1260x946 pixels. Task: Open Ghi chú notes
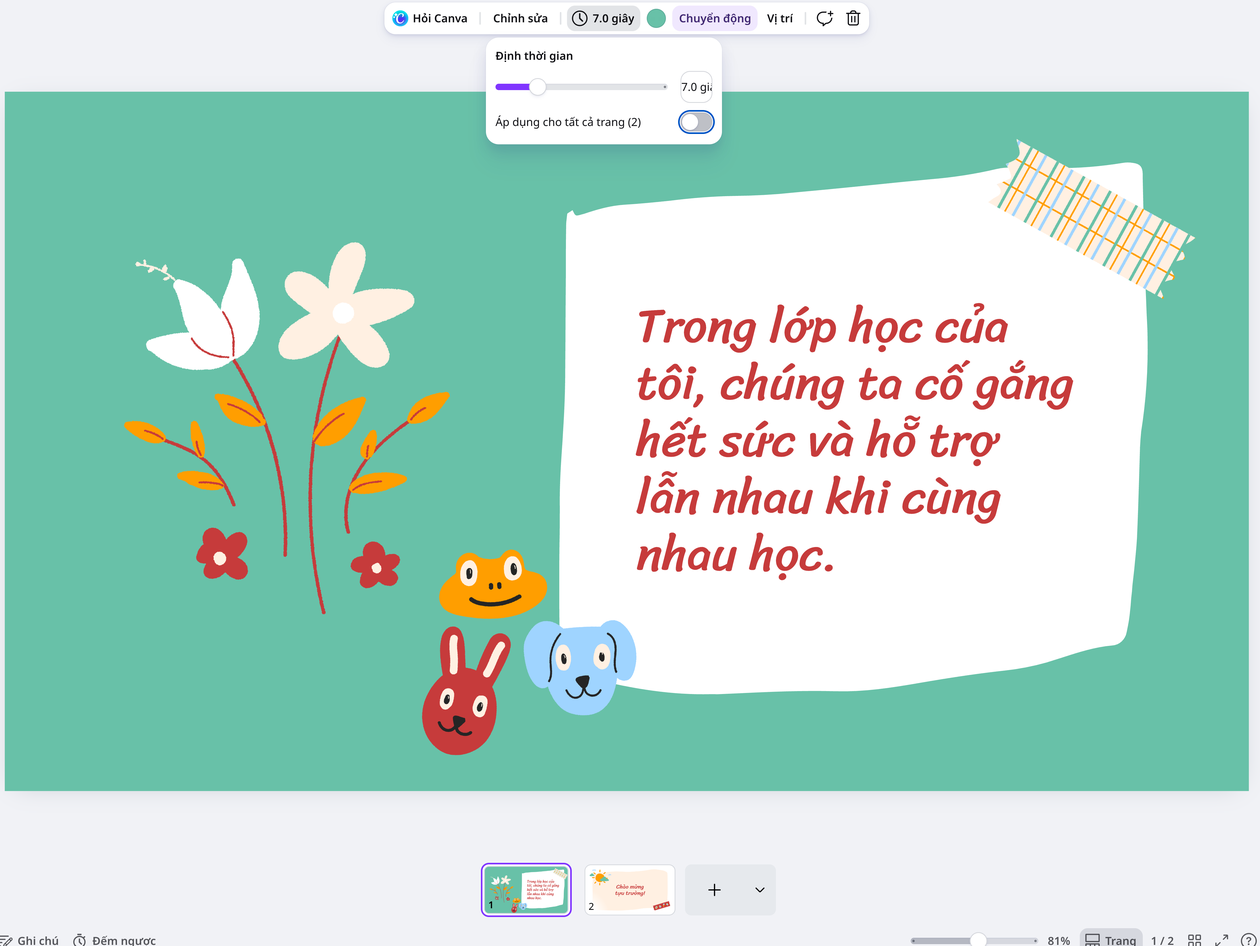(x=29, y=940)
